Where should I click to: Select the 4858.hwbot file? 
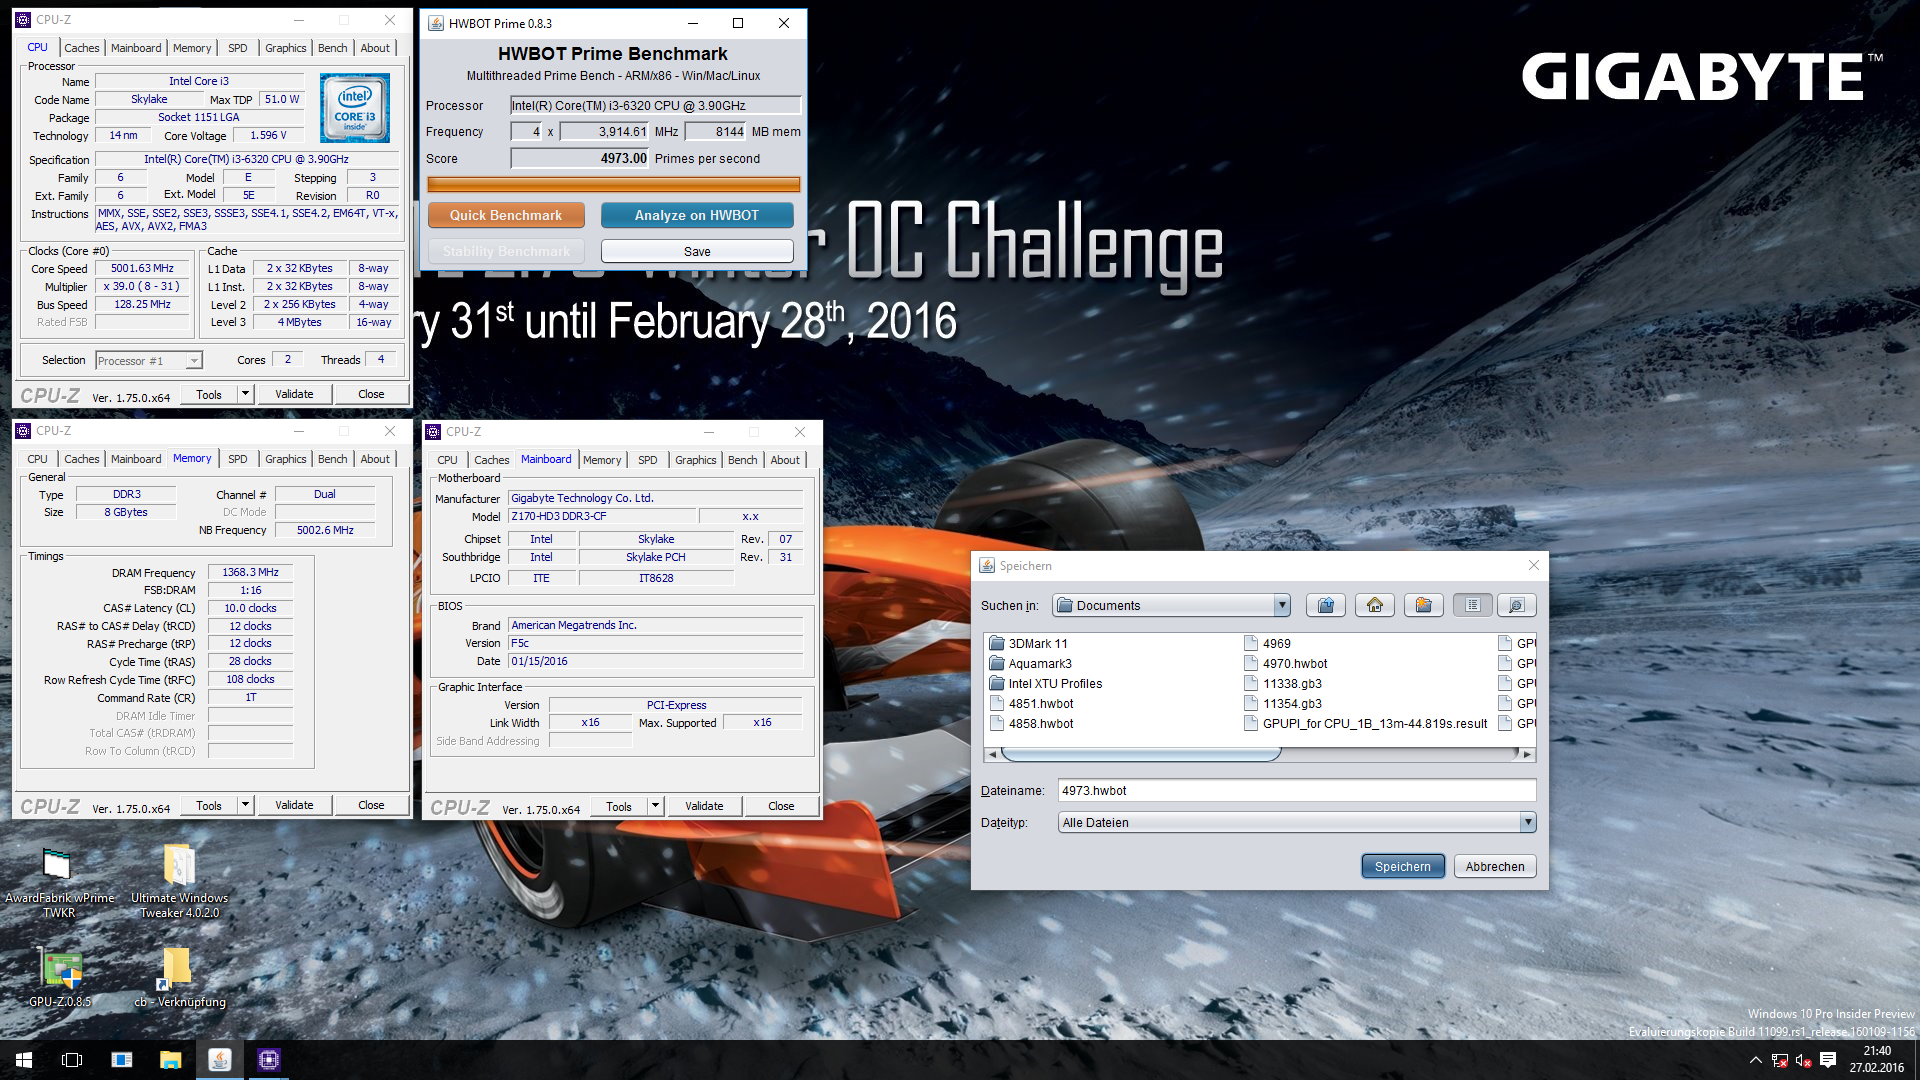1032,723
